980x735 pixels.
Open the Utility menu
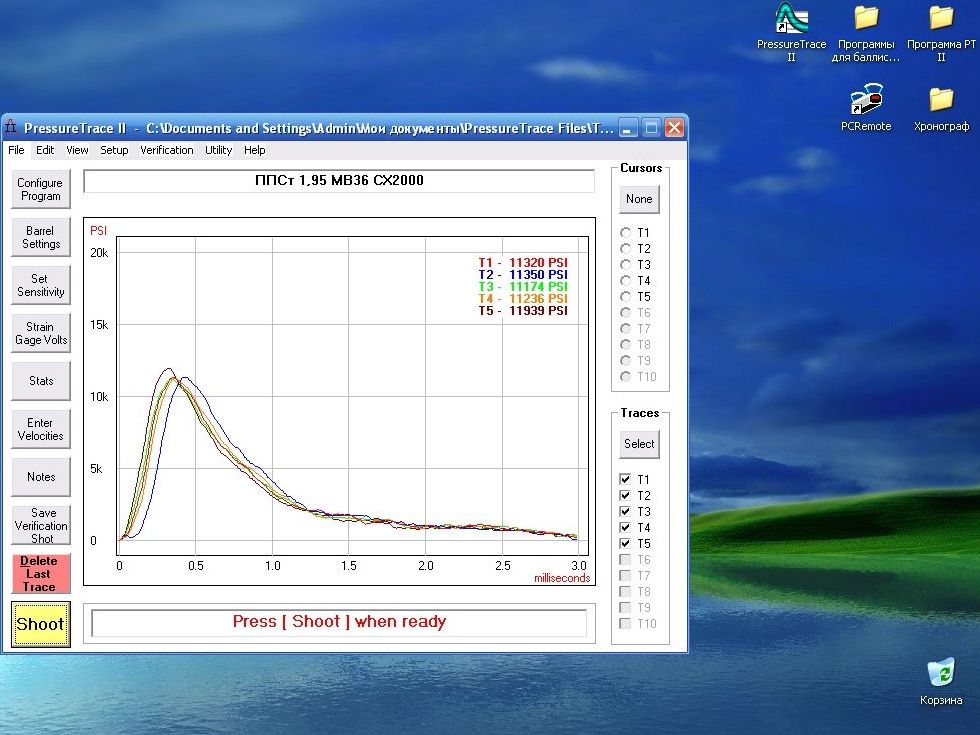point(218,150)
